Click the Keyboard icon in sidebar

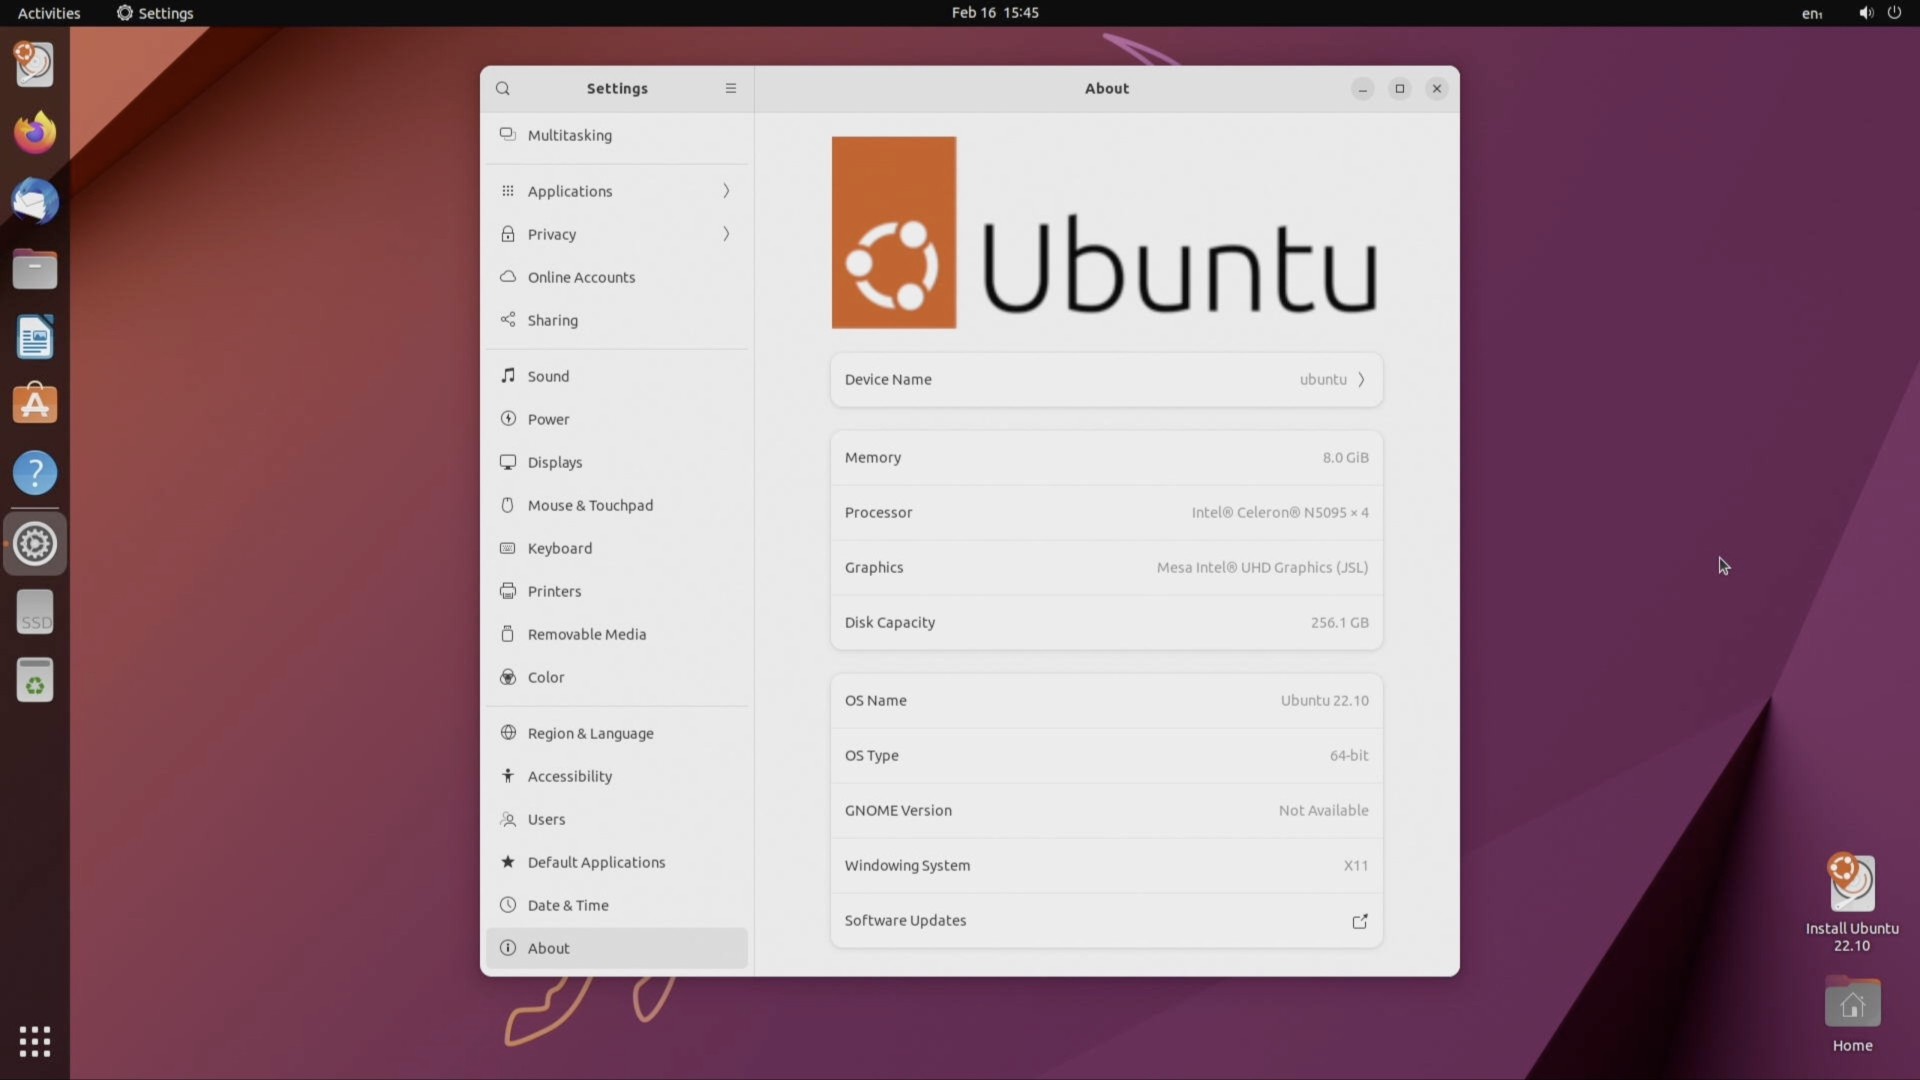(x=508, y=548)
